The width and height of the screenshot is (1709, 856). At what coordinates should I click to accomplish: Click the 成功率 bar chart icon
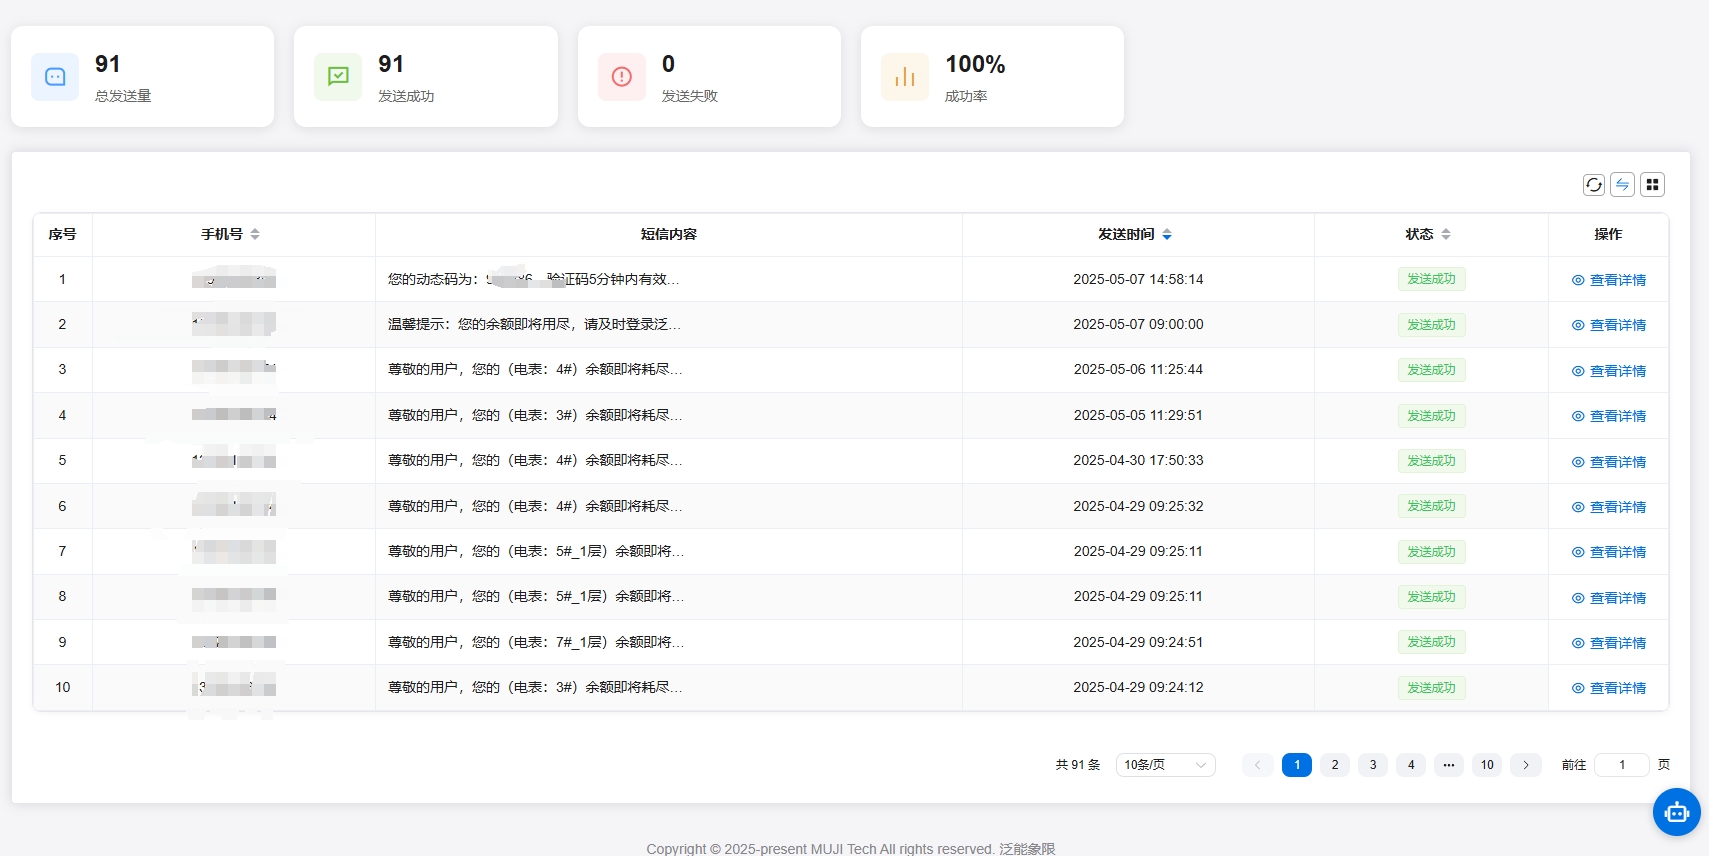pyautogui.click(x=905, y=77)
